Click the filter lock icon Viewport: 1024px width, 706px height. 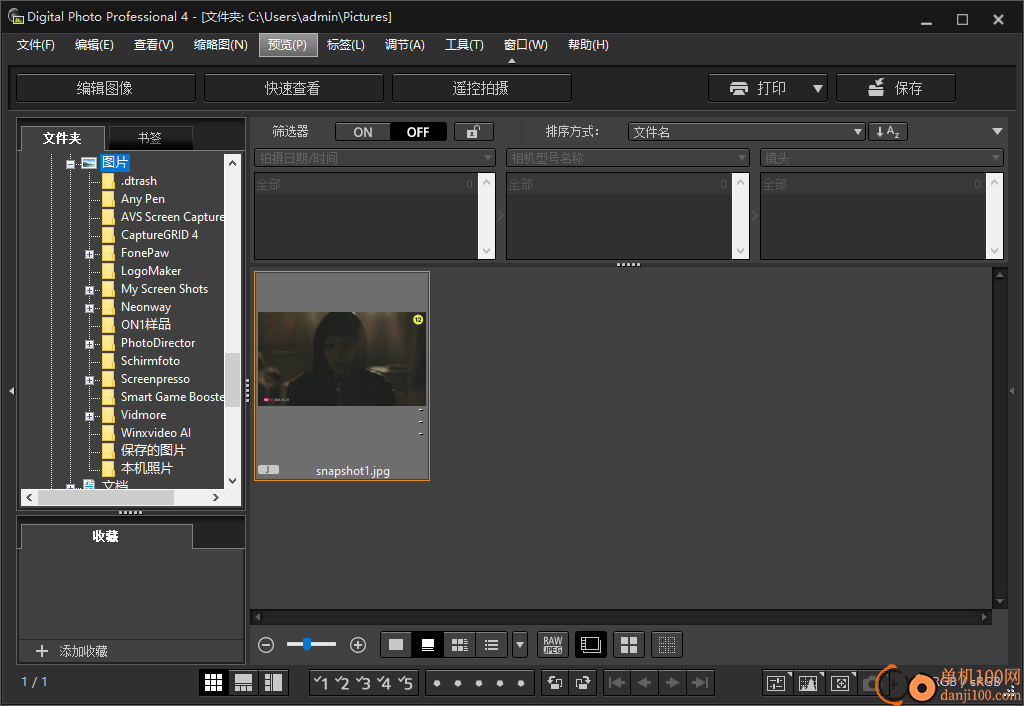(473, 132)
